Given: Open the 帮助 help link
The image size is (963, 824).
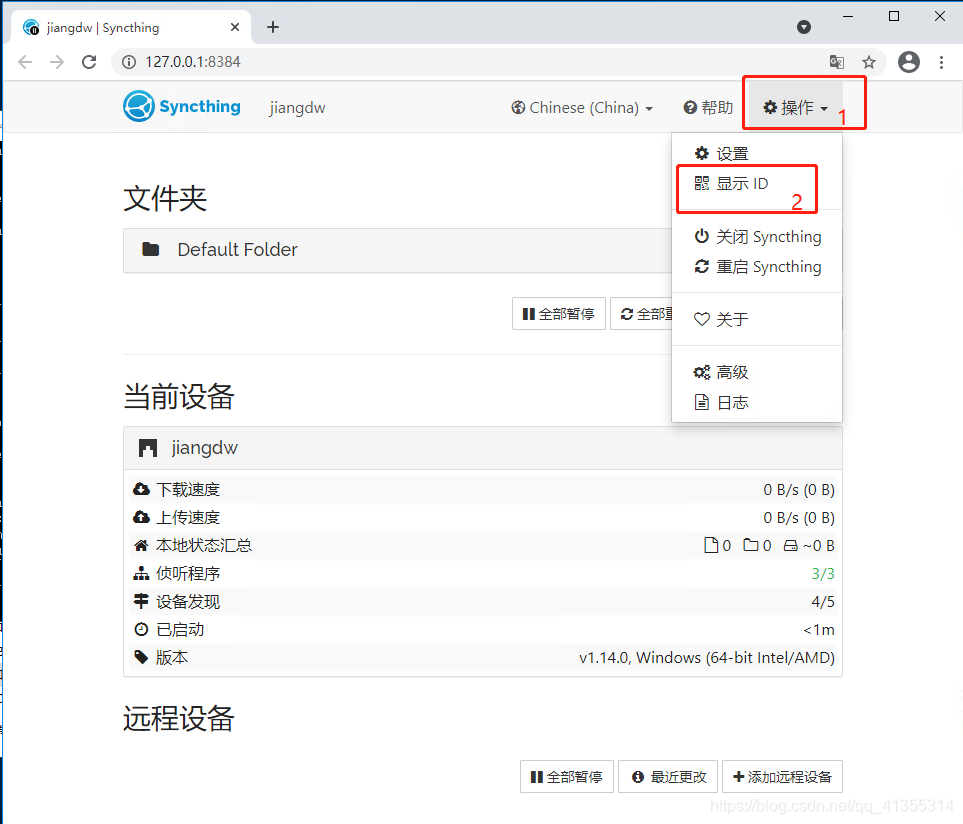Looking at the screenshot, I should pos(708,107).
